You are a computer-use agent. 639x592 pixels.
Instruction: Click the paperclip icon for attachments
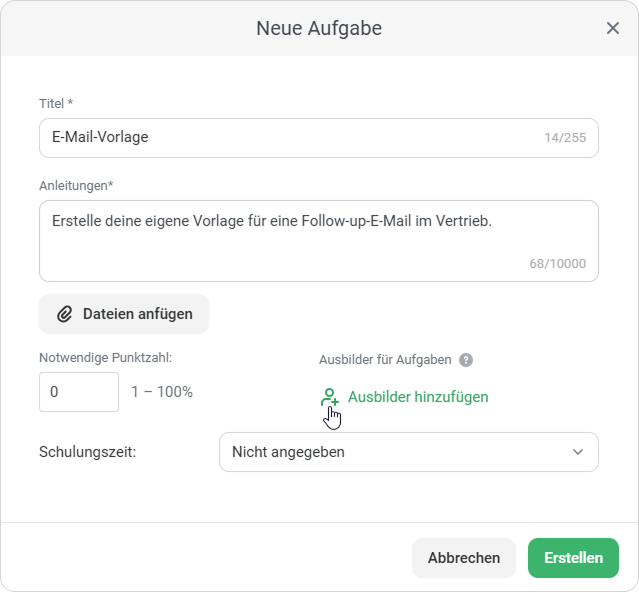[x=65, y=314]
